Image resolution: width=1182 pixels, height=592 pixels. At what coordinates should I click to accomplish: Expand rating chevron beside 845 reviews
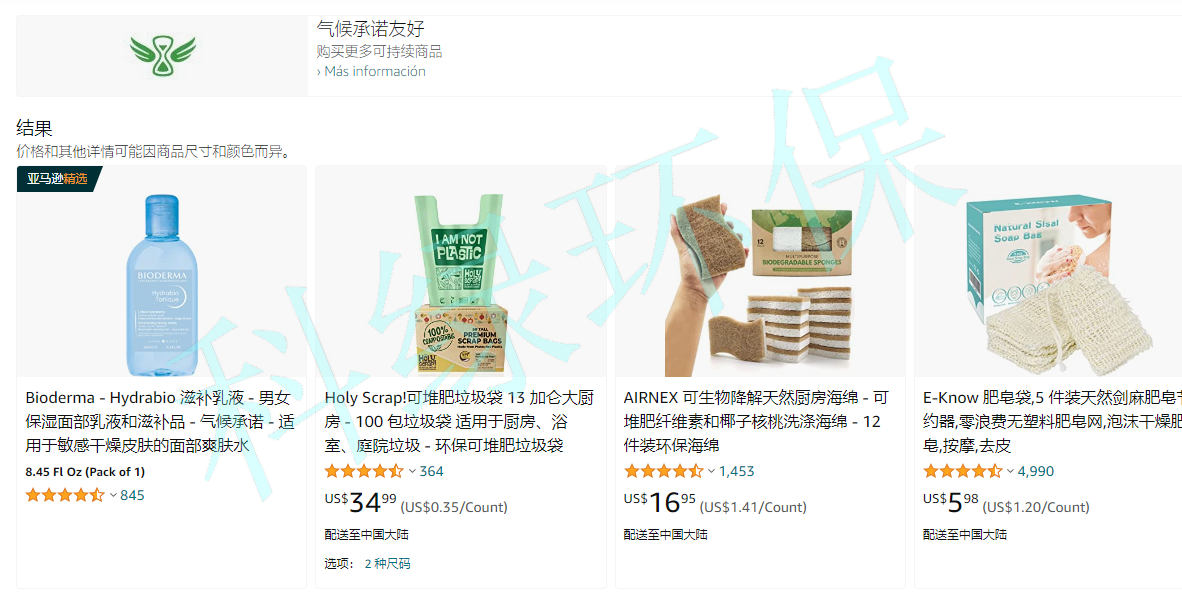click(113, 495)
